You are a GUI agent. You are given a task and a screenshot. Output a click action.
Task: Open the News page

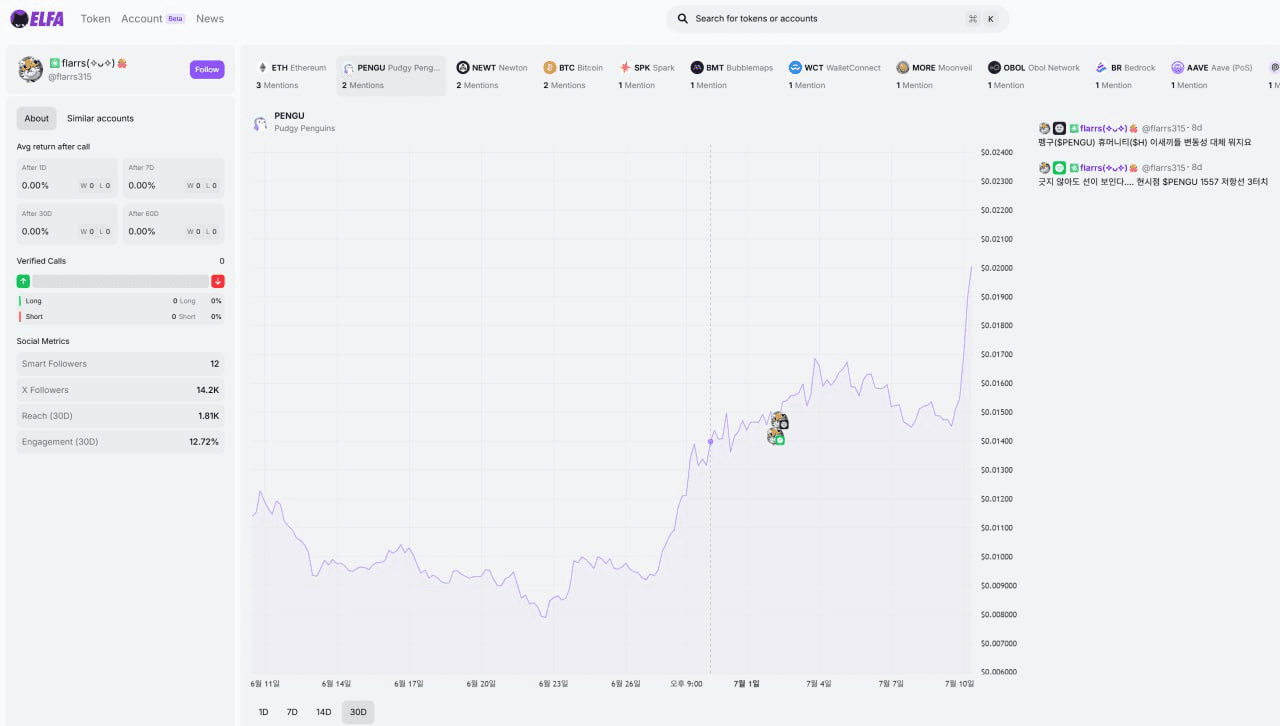pos(210,19)
